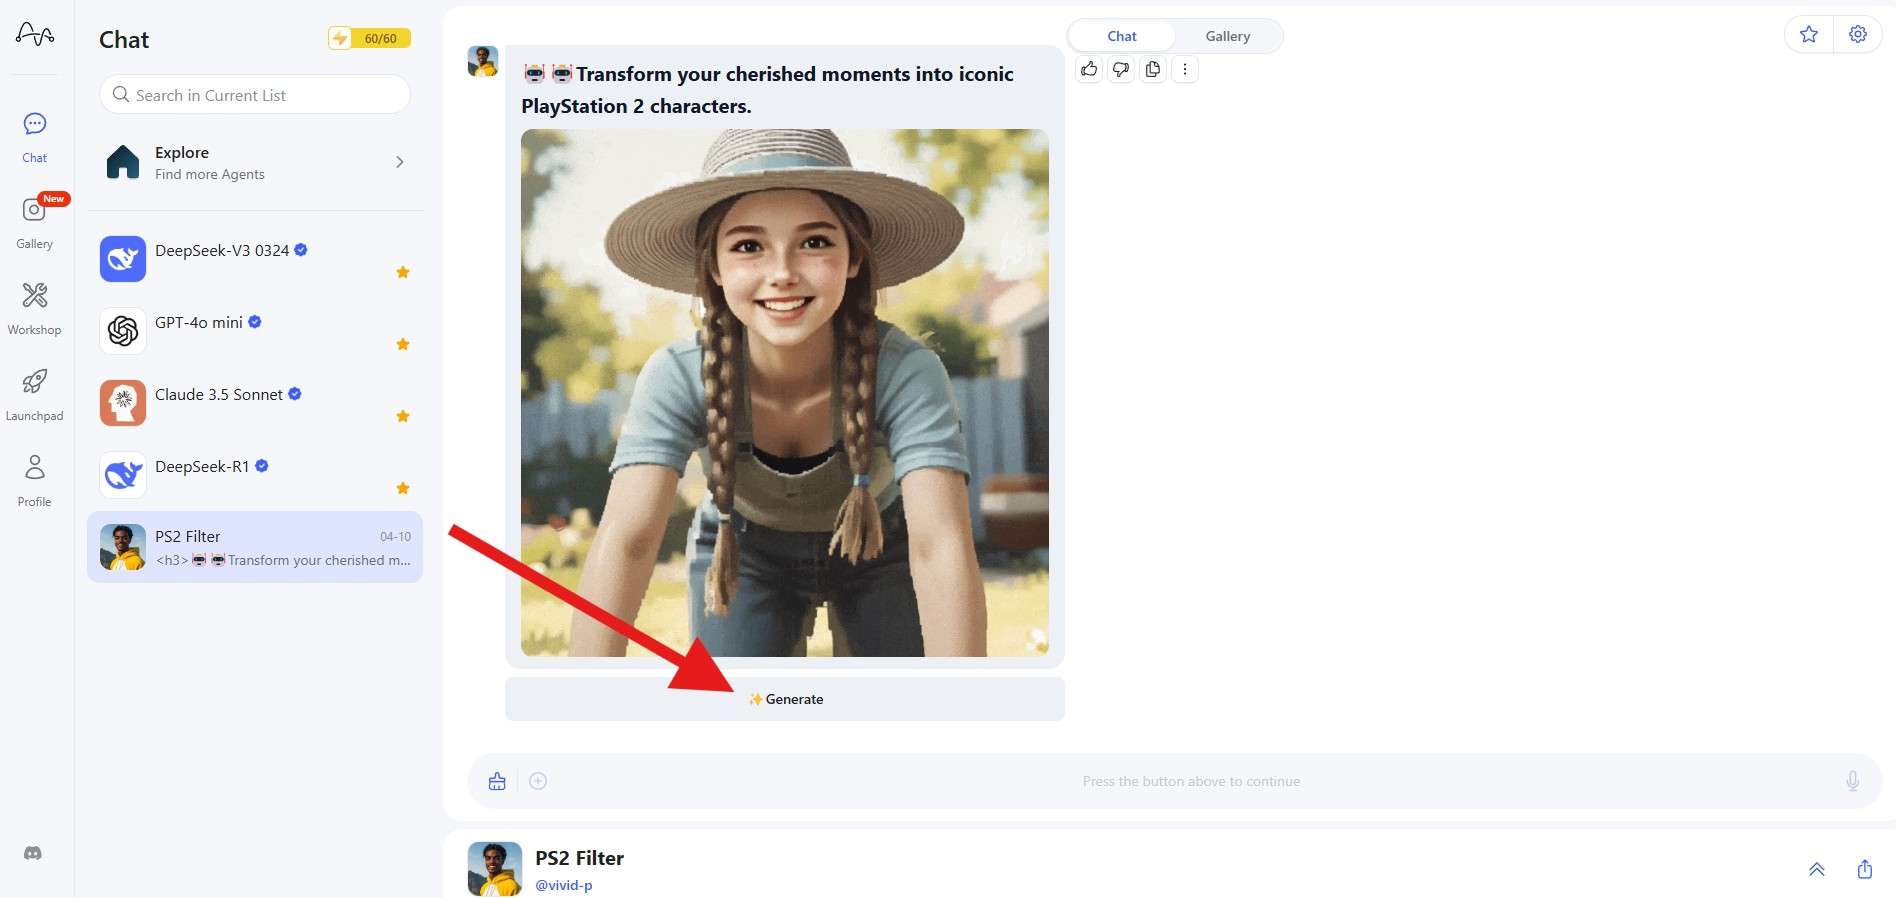The width and height of the screenshot is (1896, 898).
Task: Click the Search in Current List field
Action: coord(255,95)
